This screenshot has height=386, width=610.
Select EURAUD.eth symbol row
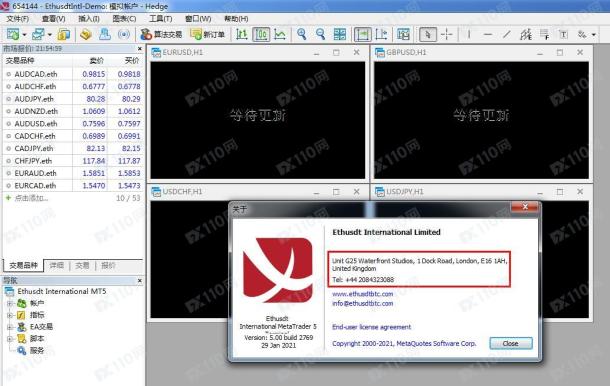click(x=73, y=173)
